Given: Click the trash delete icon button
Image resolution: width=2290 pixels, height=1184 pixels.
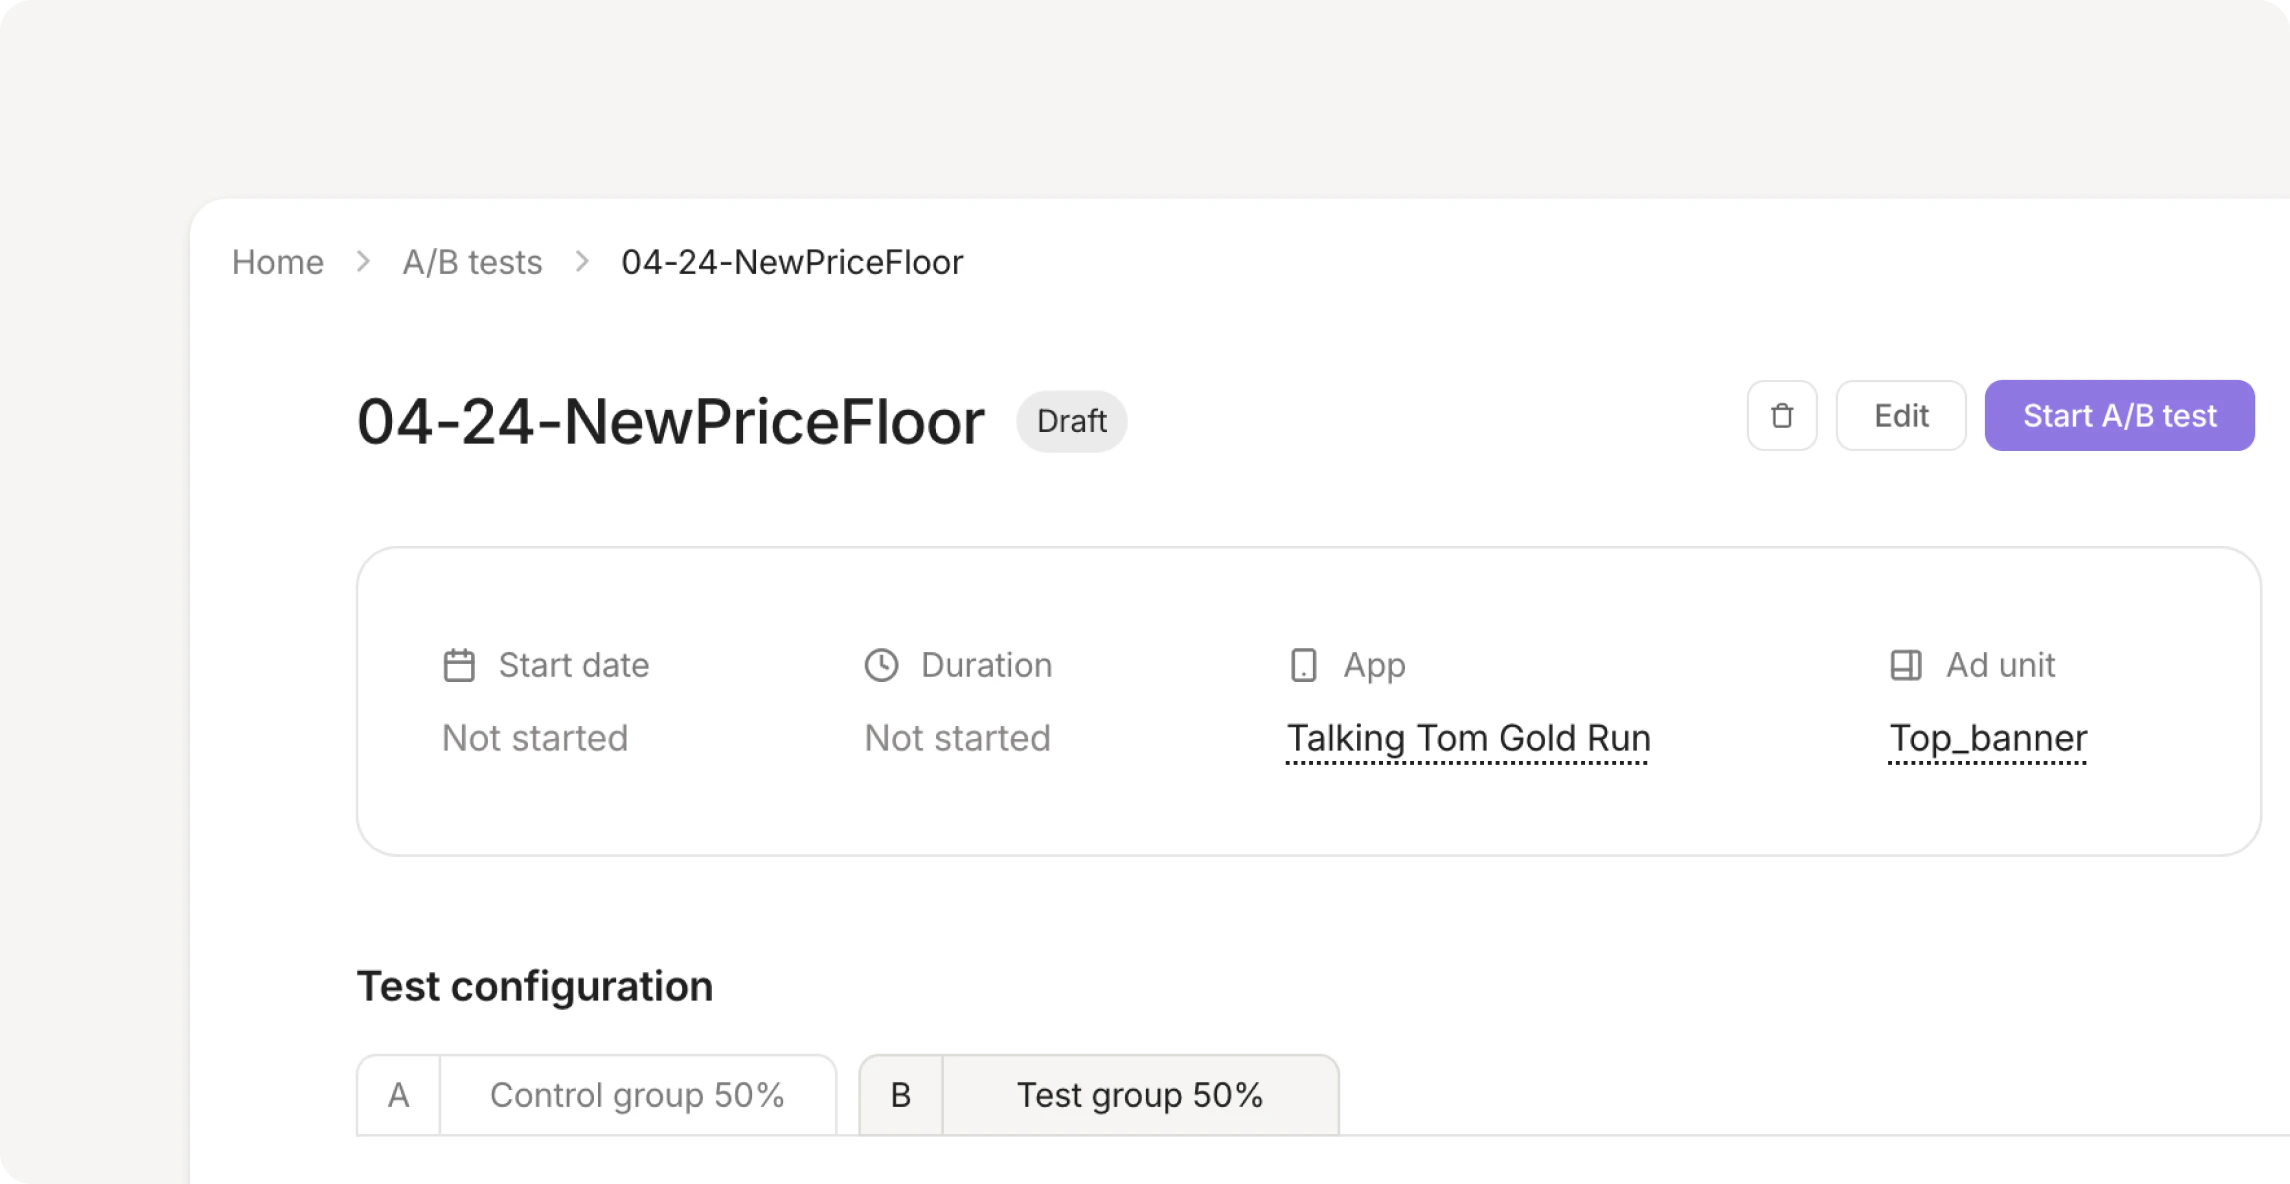Looking at the screenshot, I should [x=1781, y=416].
